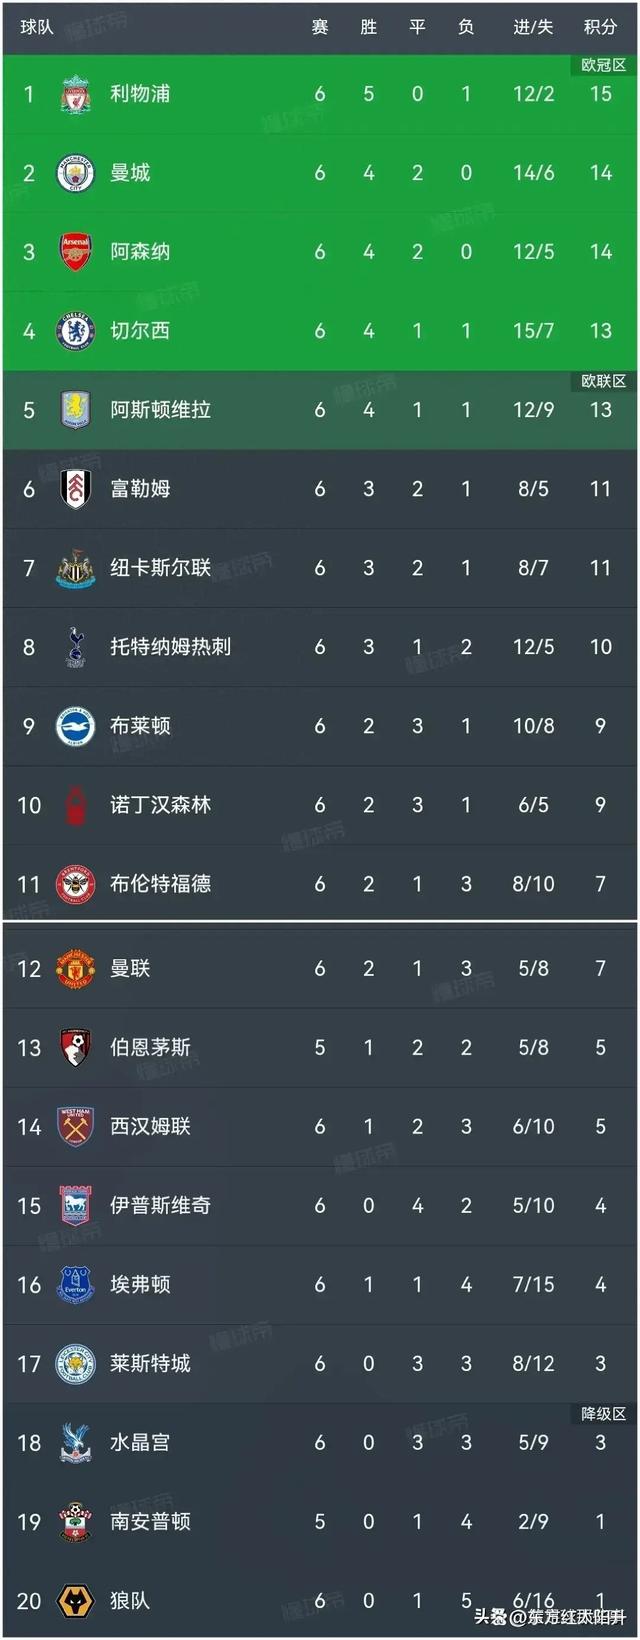
Task: Open the Aston Villa crest icon
Action: tap(75, 410)
